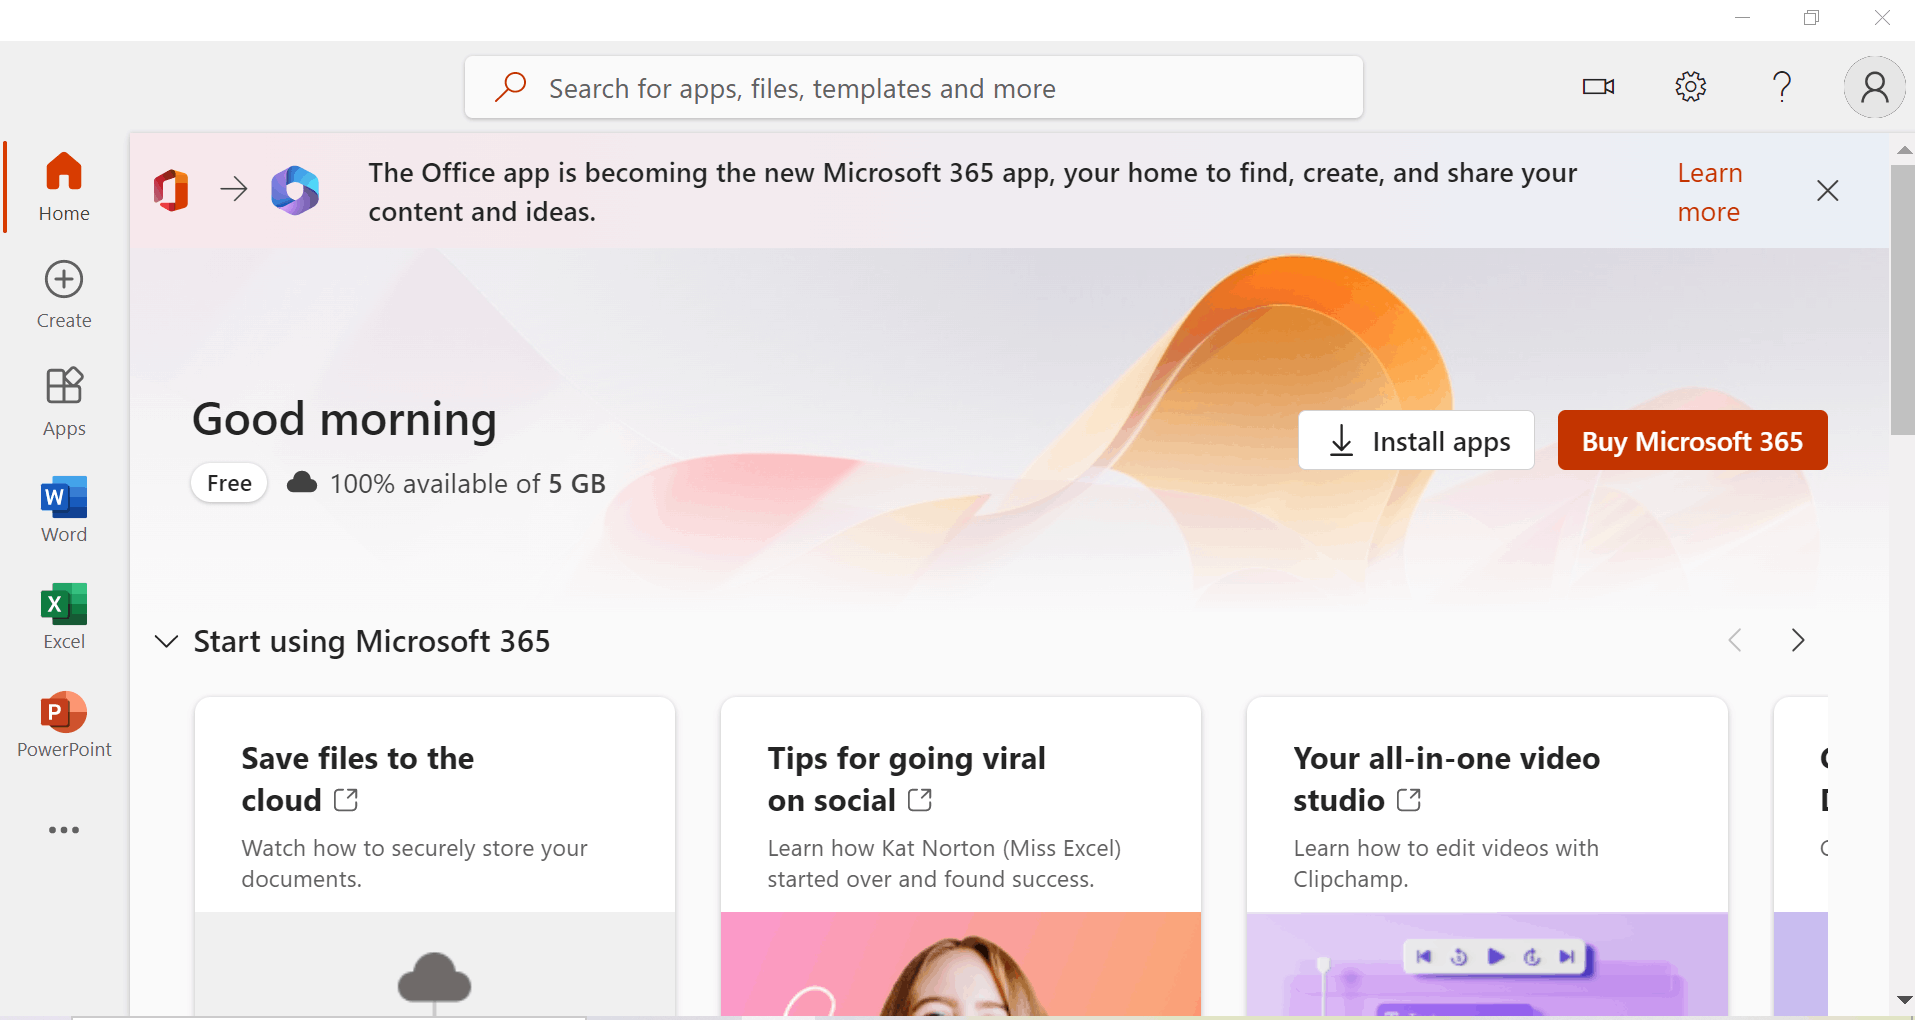1915x1020 pixels.
Task: Restore down the window
Action: [1811, 18]
